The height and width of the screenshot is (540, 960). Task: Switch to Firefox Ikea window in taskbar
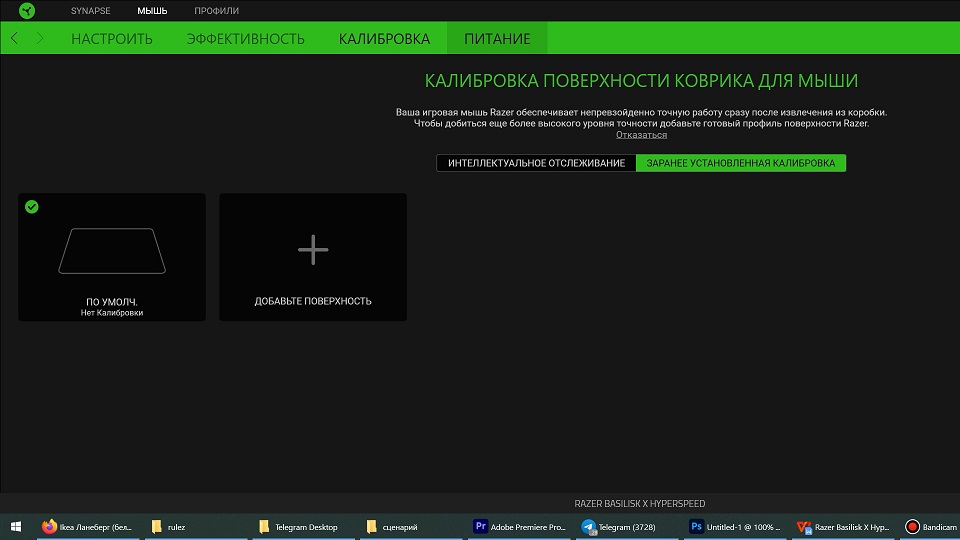point(88,527)
